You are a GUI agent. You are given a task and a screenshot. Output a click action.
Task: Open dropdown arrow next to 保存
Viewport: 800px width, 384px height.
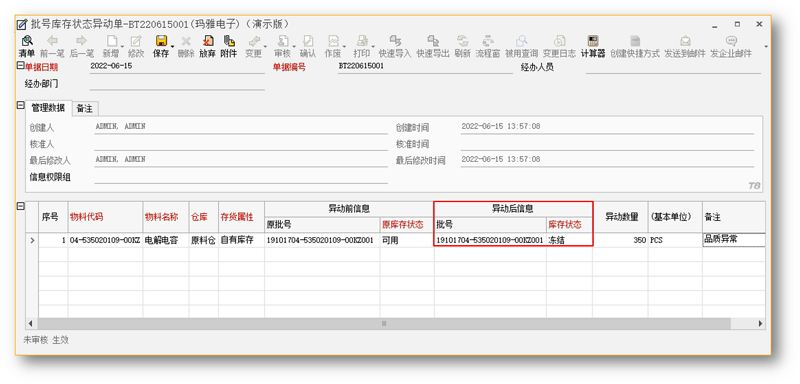[172, 46]
